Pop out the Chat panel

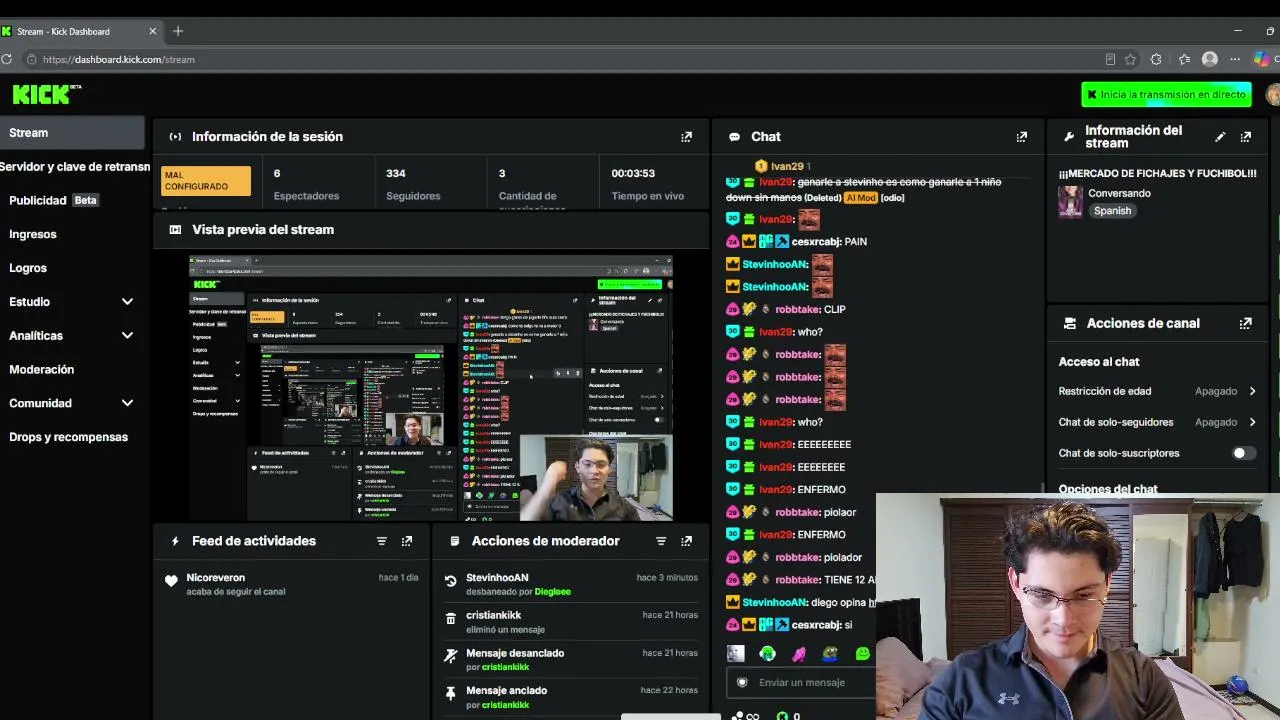click(x=1021, y=137)
